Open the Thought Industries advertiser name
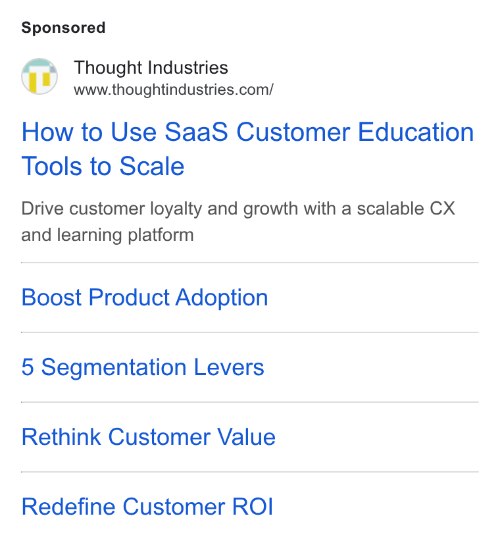 (151, 67)
